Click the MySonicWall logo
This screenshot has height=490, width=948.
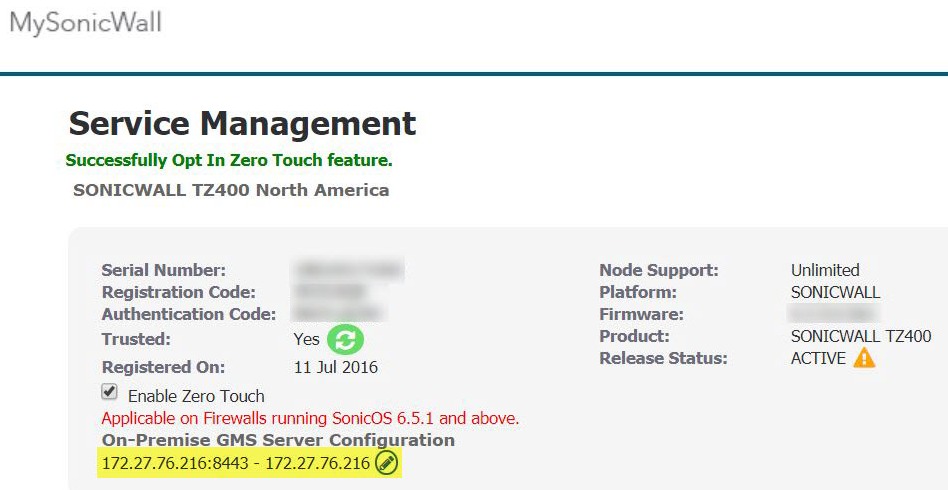85,23
